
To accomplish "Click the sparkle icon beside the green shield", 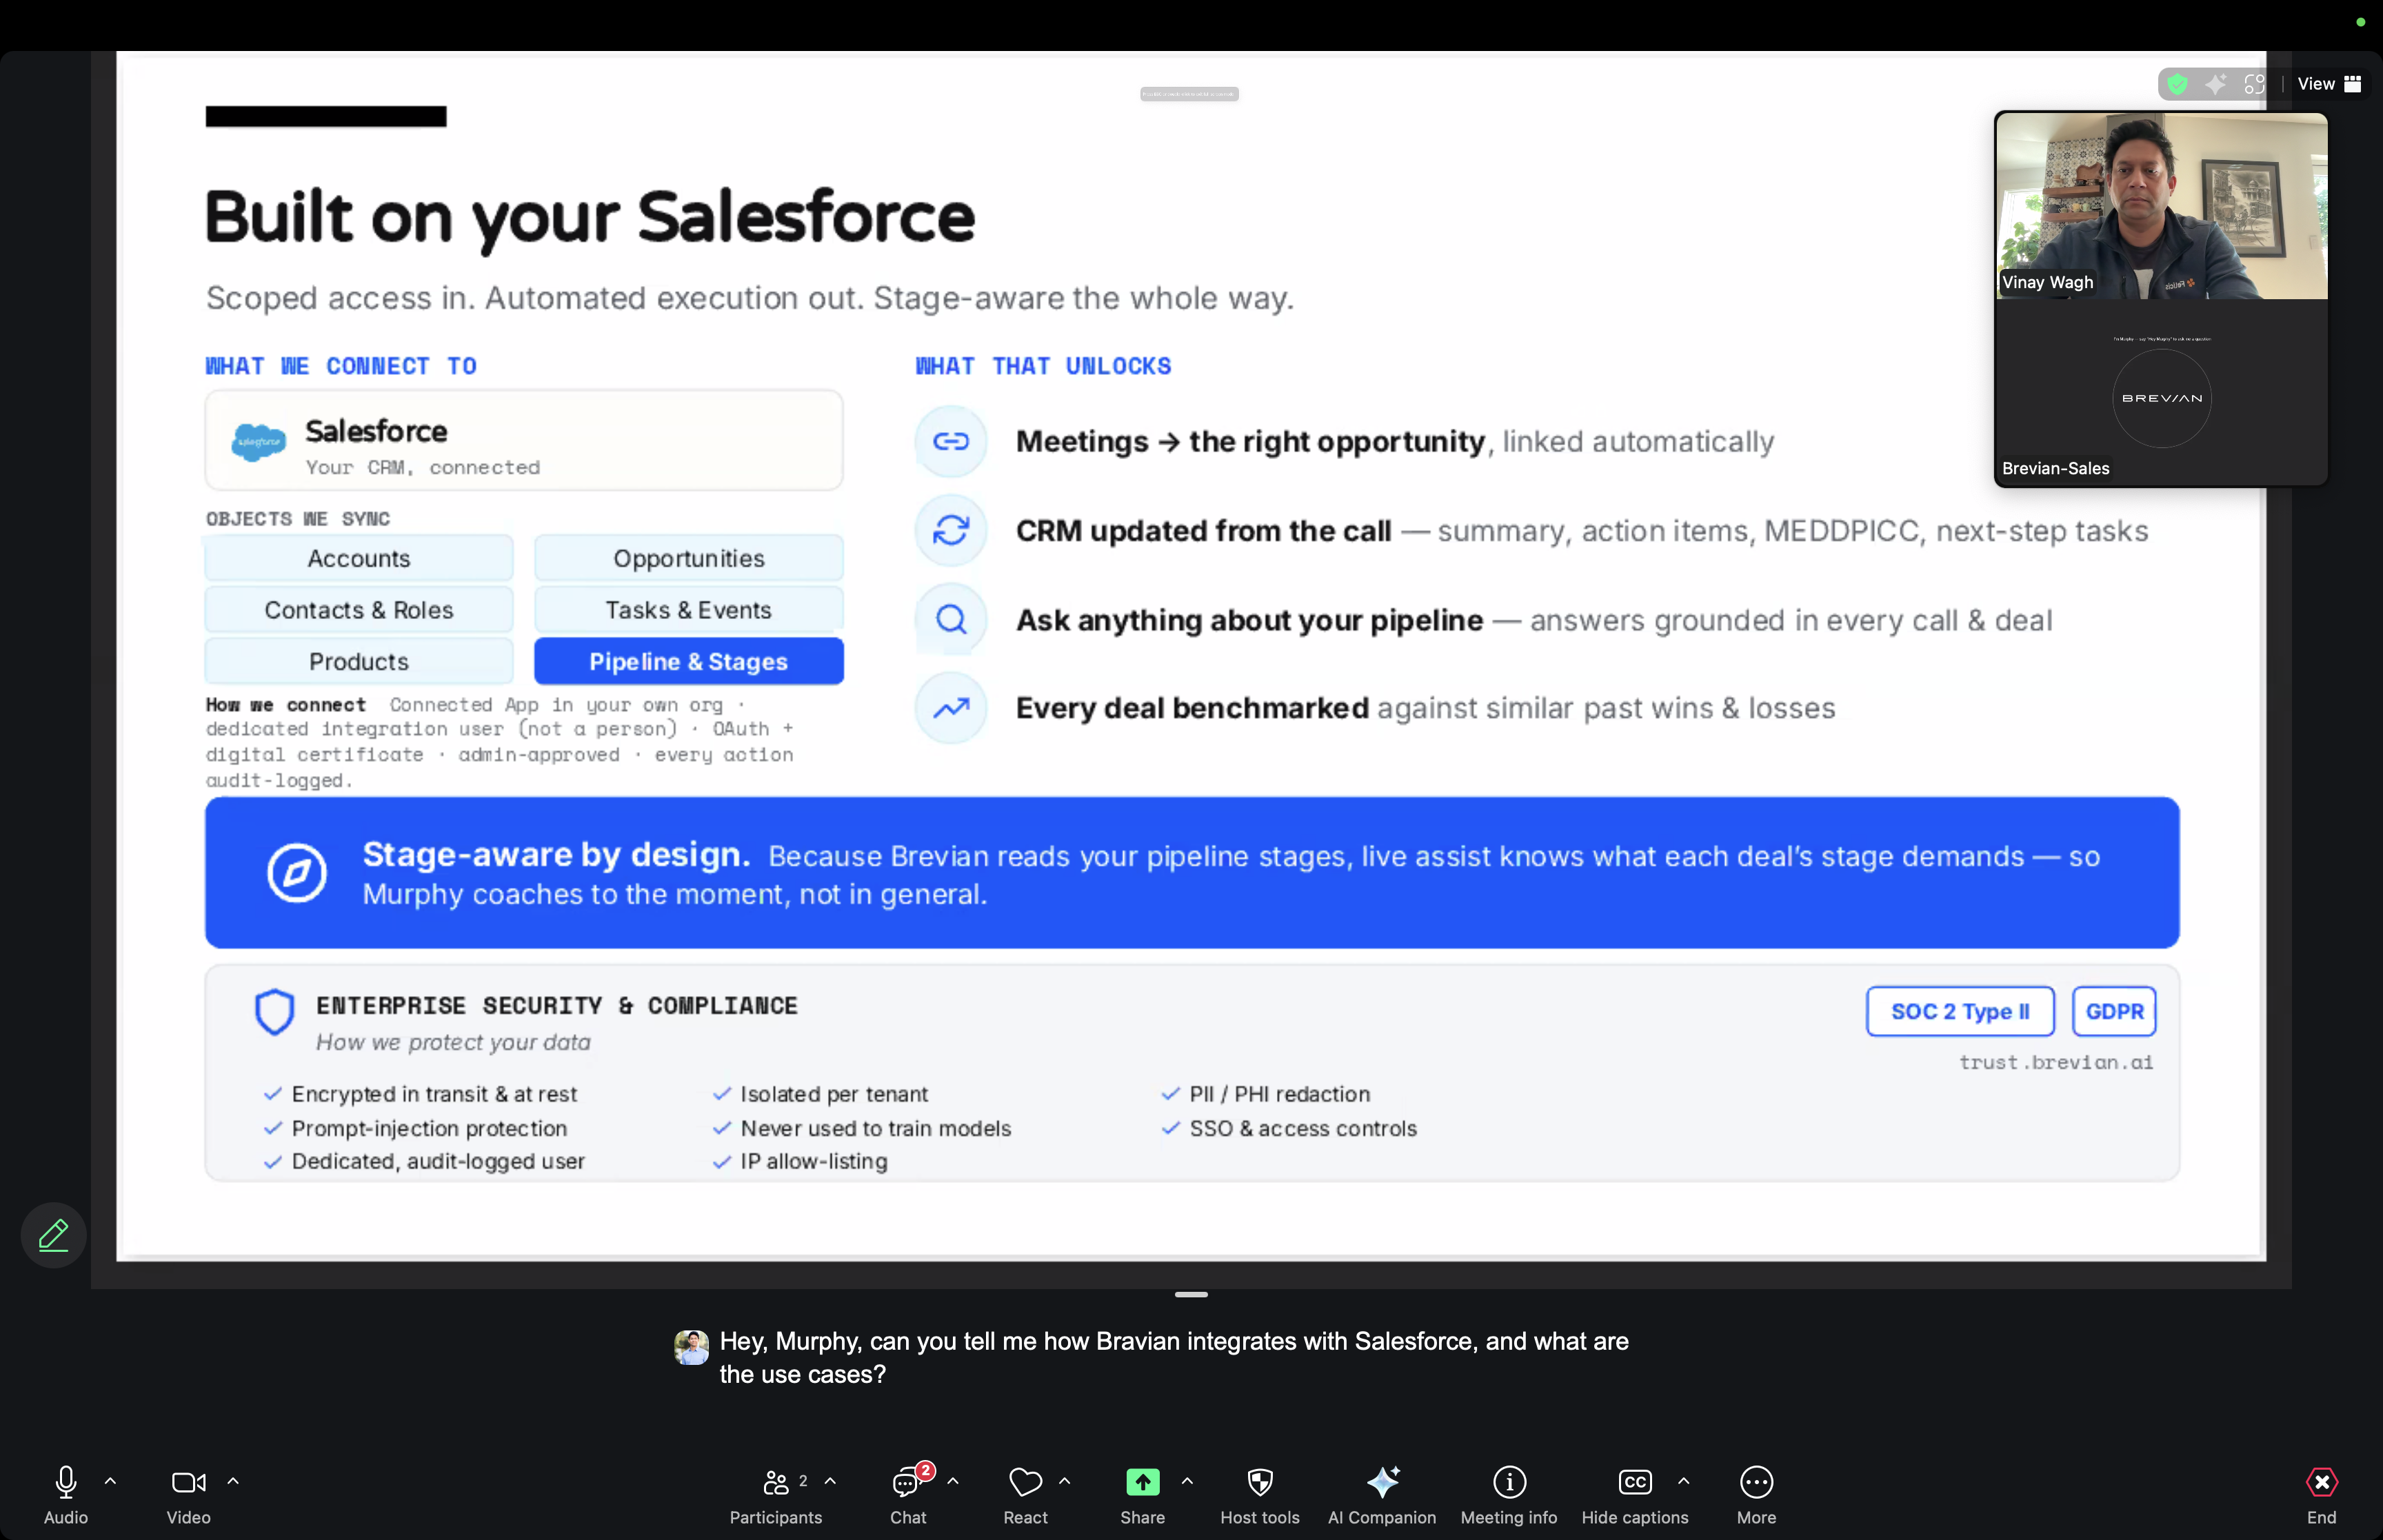I will coord(2216,84).
